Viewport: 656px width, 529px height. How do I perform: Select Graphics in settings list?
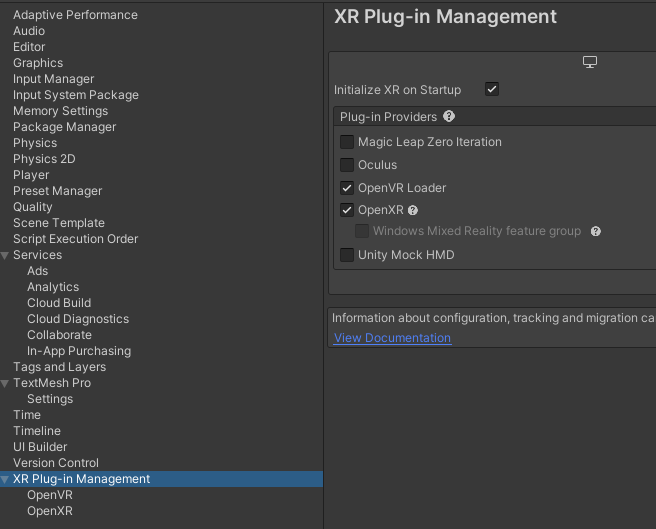point(38,63)
